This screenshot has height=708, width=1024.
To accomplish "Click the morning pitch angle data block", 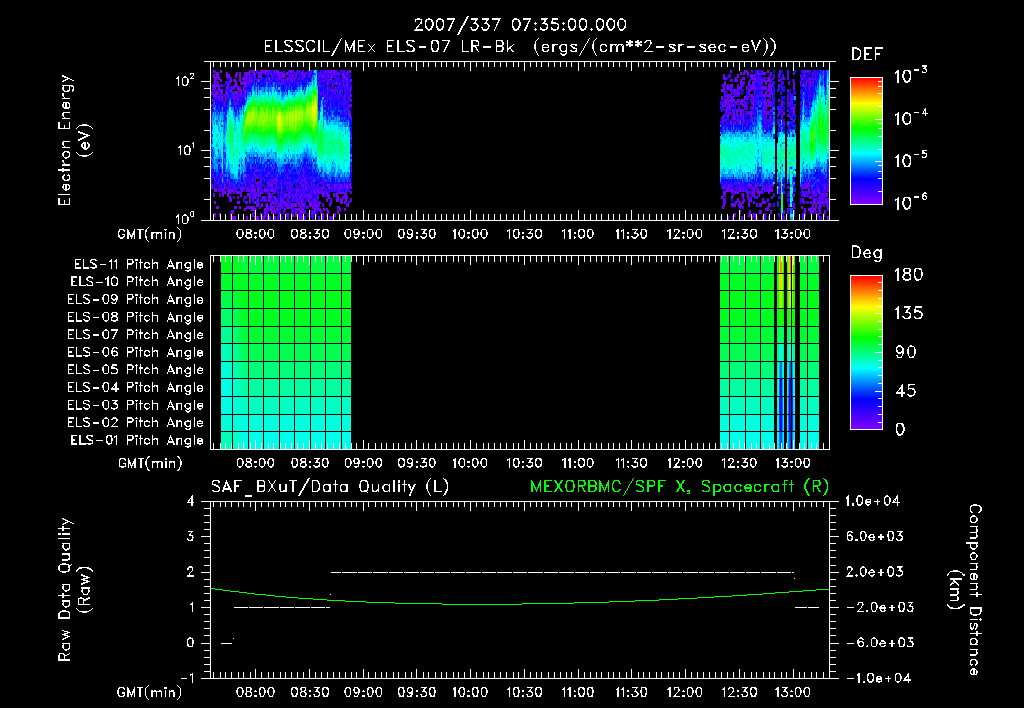I will pyautogui.click(x=285, y=352).
